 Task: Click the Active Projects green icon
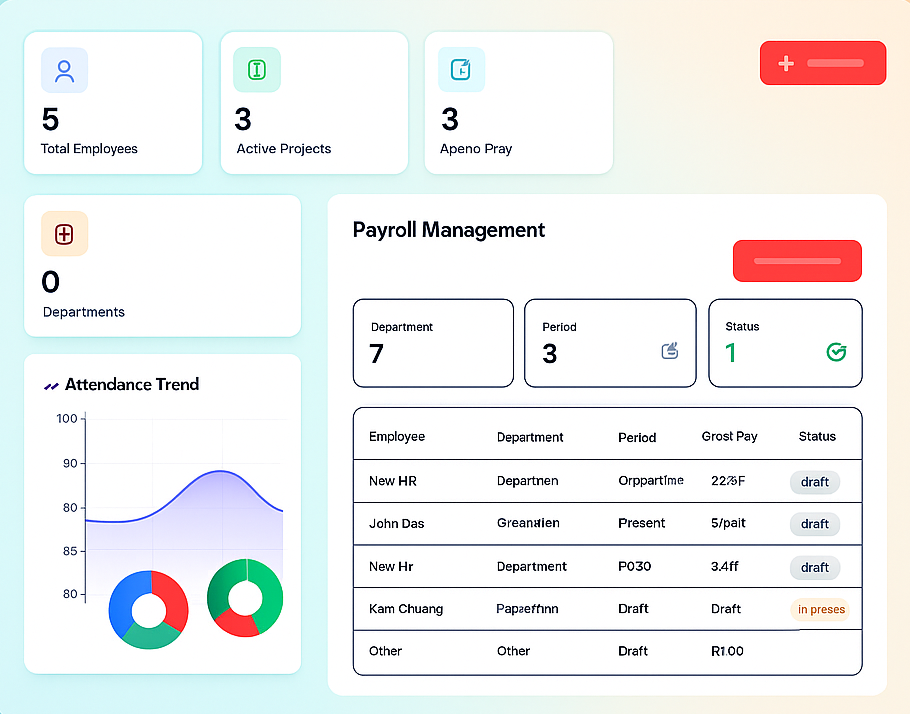coord(257,70)
